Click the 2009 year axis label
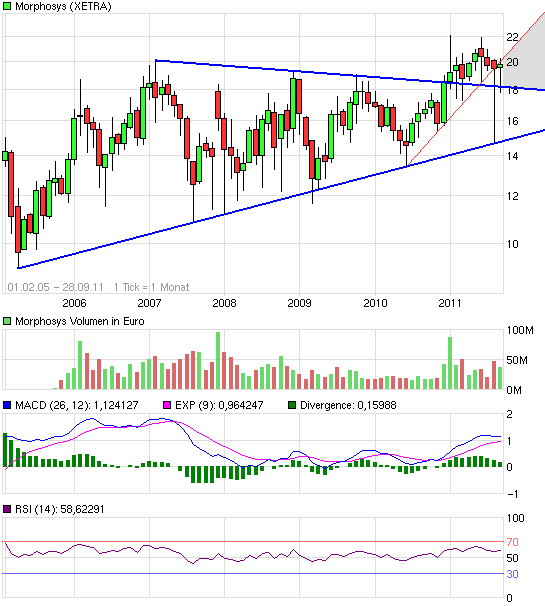This screenshot has height=606, width=545. (299, 303)
